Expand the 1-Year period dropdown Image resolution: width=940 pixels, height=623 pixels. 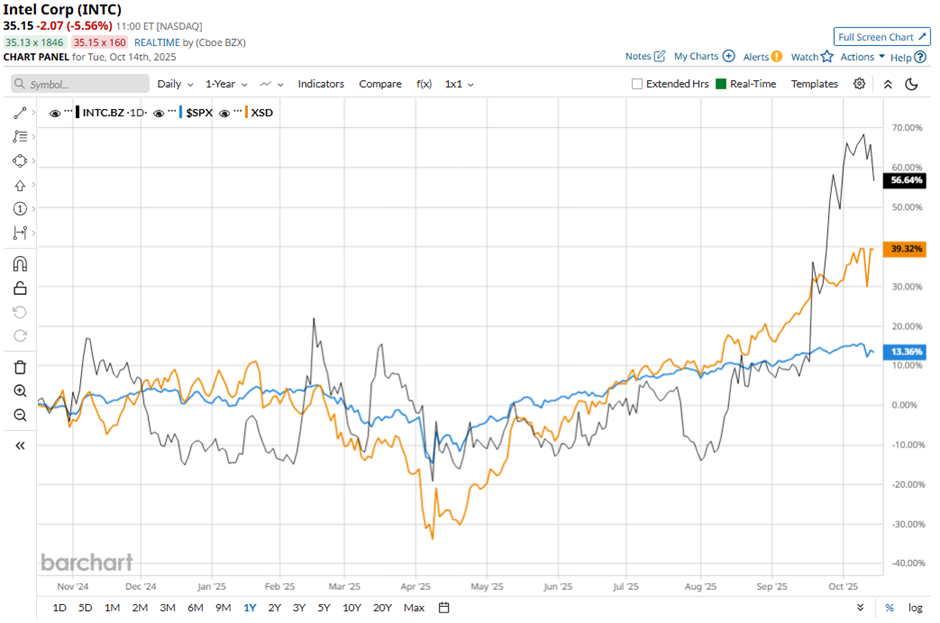click(x=227, y=84)
